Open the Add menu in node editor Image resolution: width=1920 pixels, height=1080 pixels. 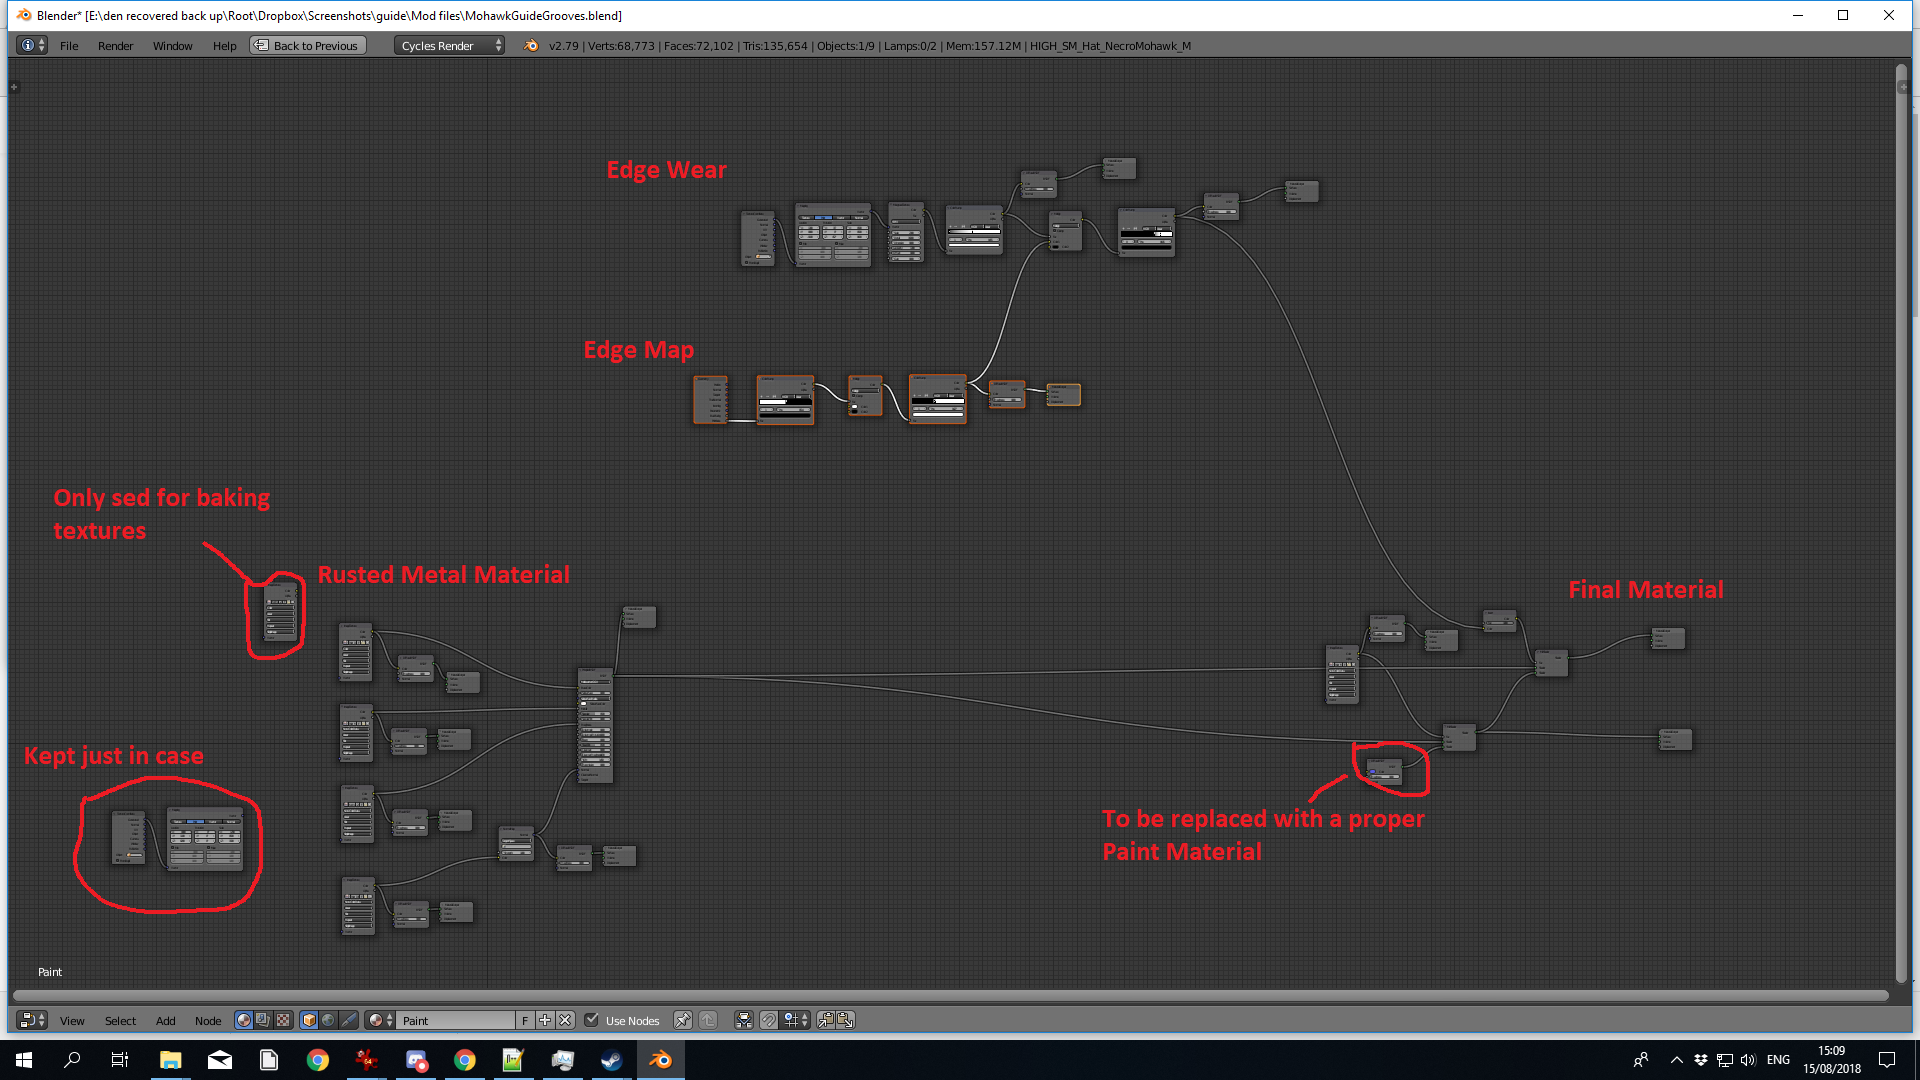(165, 1021)
